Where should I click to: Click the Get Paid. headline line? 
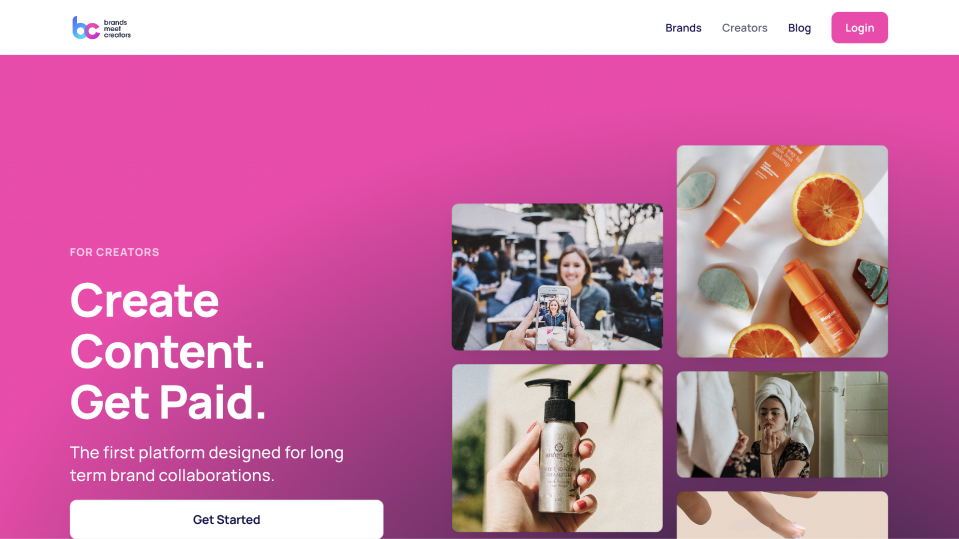(168, 402)
